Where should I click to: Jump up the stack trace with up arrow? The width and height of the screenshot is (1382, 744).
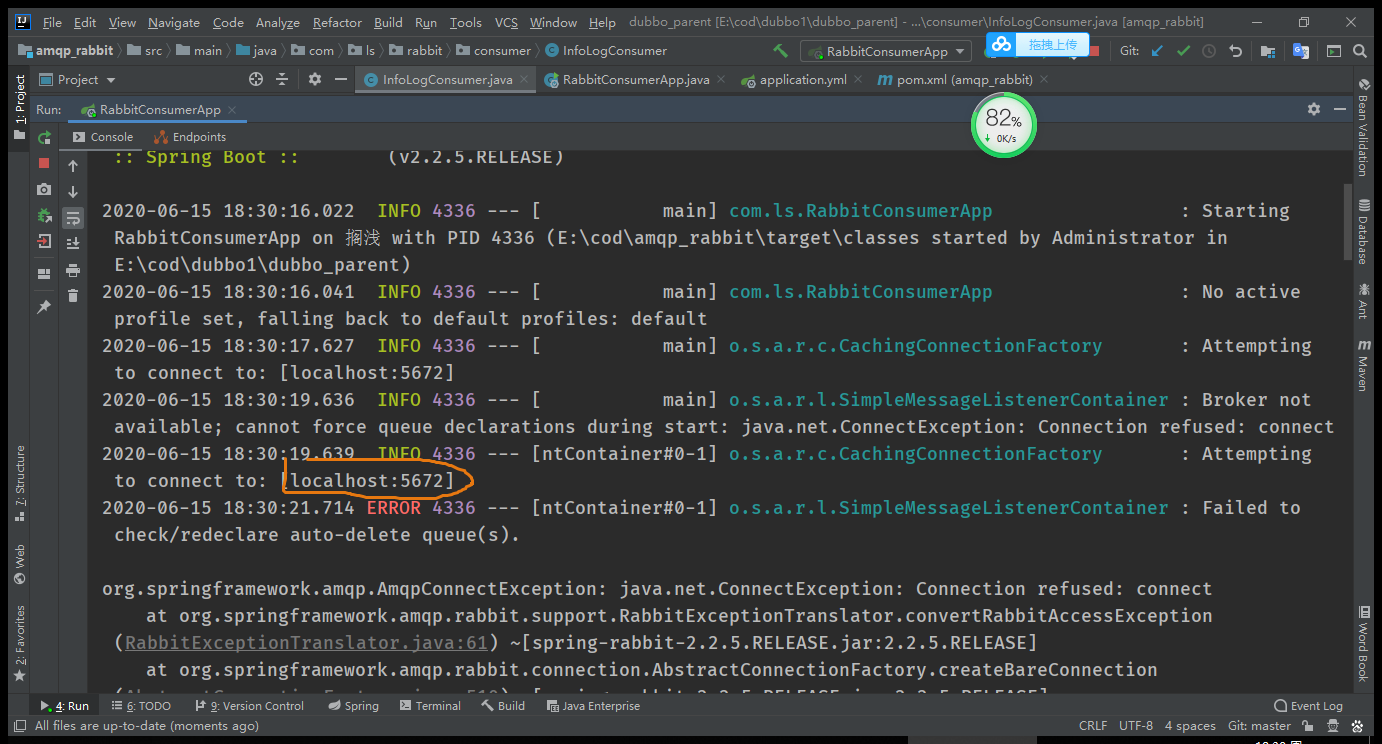[73, 166]
